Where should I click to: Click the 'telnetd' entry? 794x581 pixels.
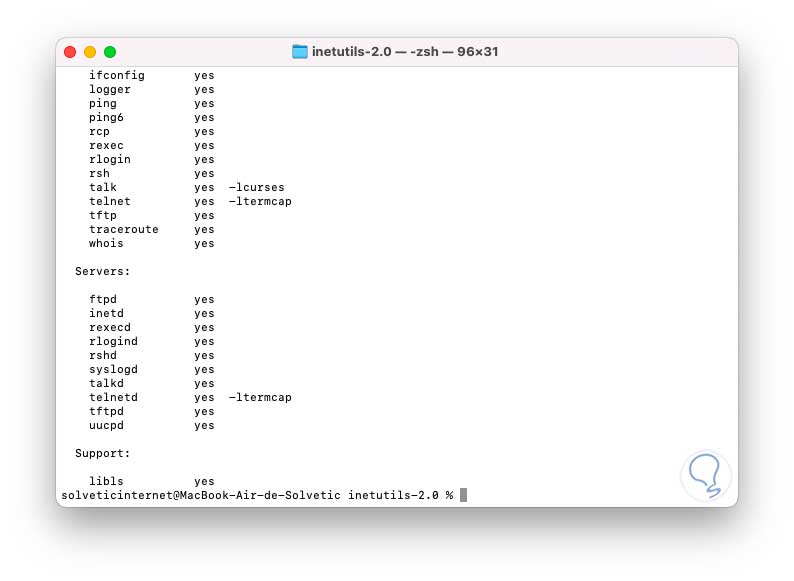pyautogui.click(x=113, y=398)
